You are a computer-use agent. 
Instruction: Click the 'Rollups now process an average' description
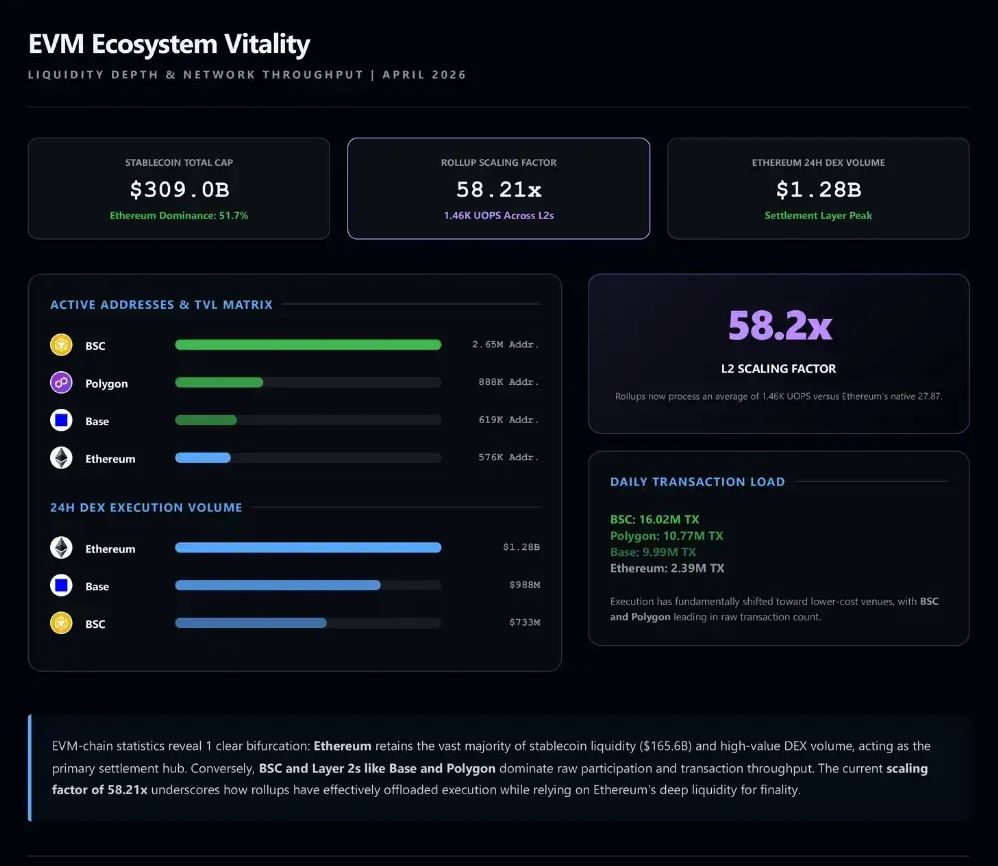point(778,396)
